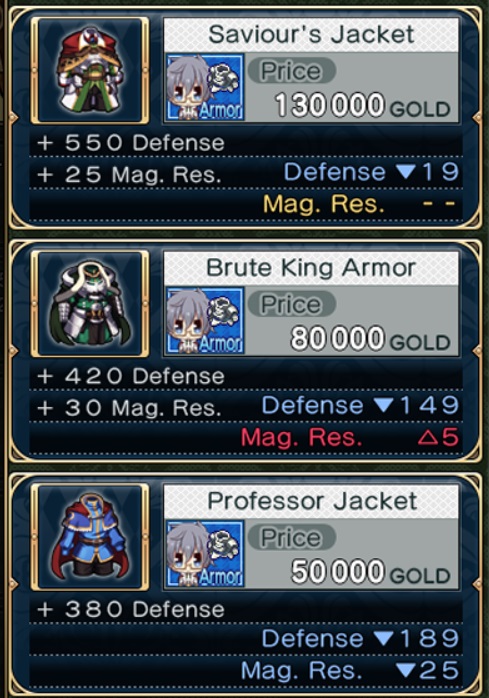489x698 pixels.
Task: Click Defense down arrow showing 19
Action: (406, 172)
